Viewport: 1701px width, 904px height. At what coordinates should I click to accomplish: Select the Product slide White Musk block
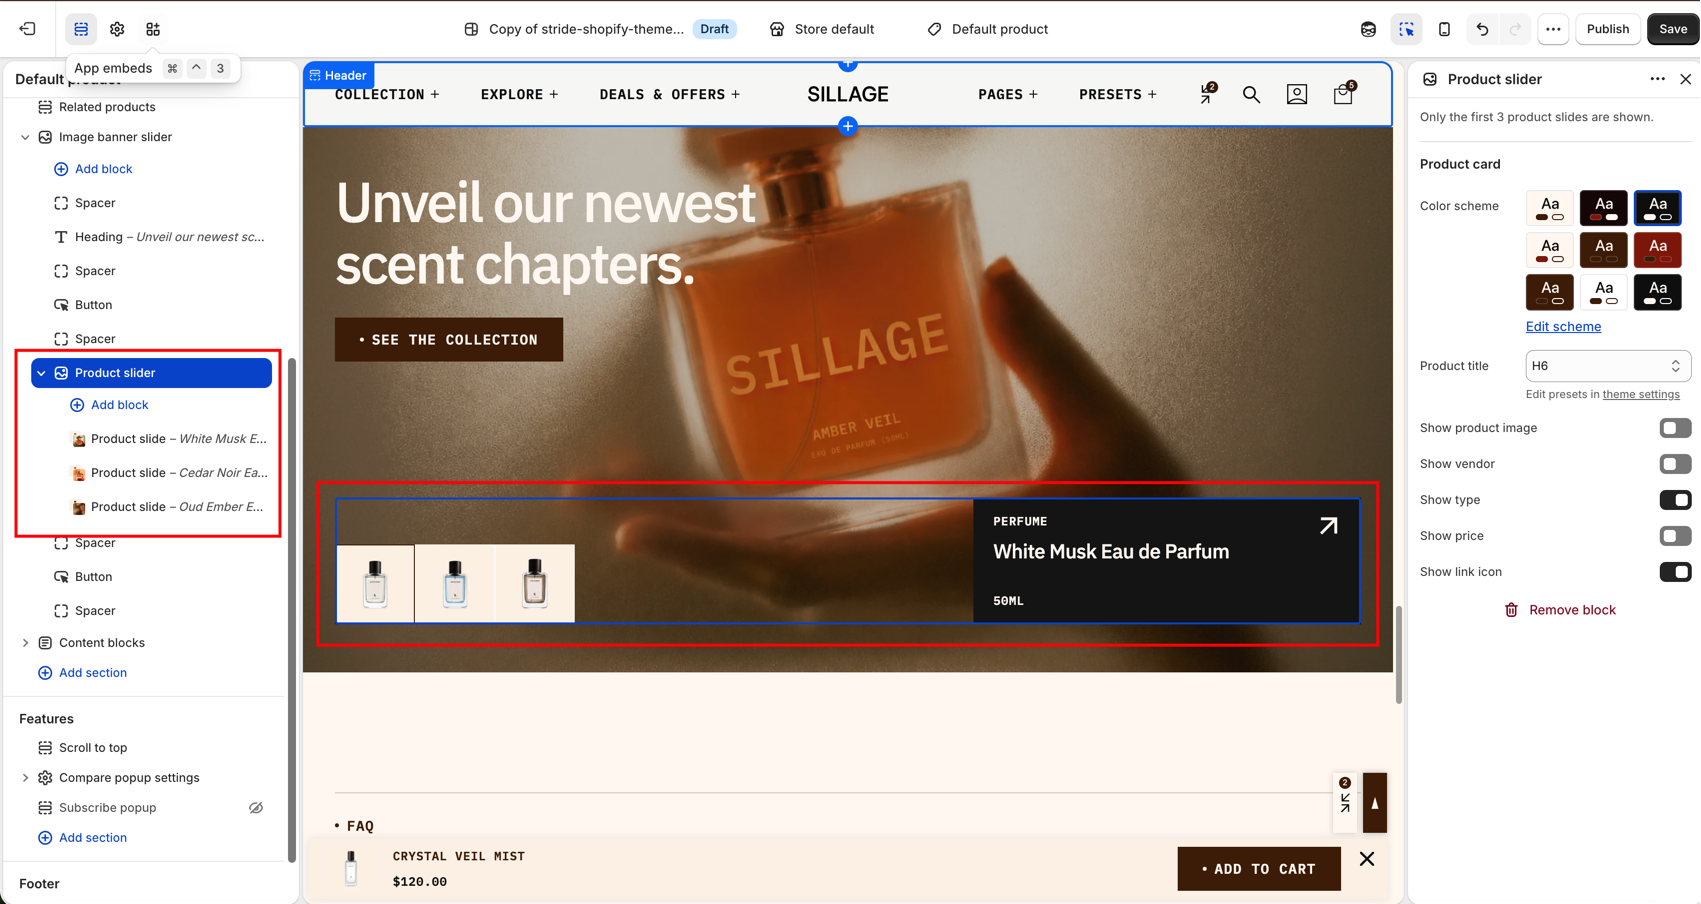coord(170,439)
